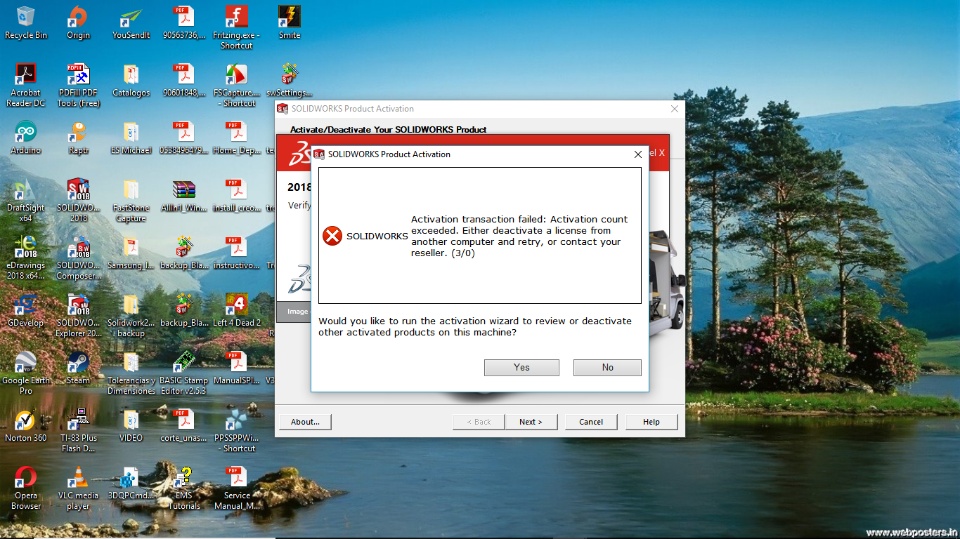Open the ES Michael folder icon
Image resolution: width=960 pixels, height=539 pixels.
pos(131,137)
